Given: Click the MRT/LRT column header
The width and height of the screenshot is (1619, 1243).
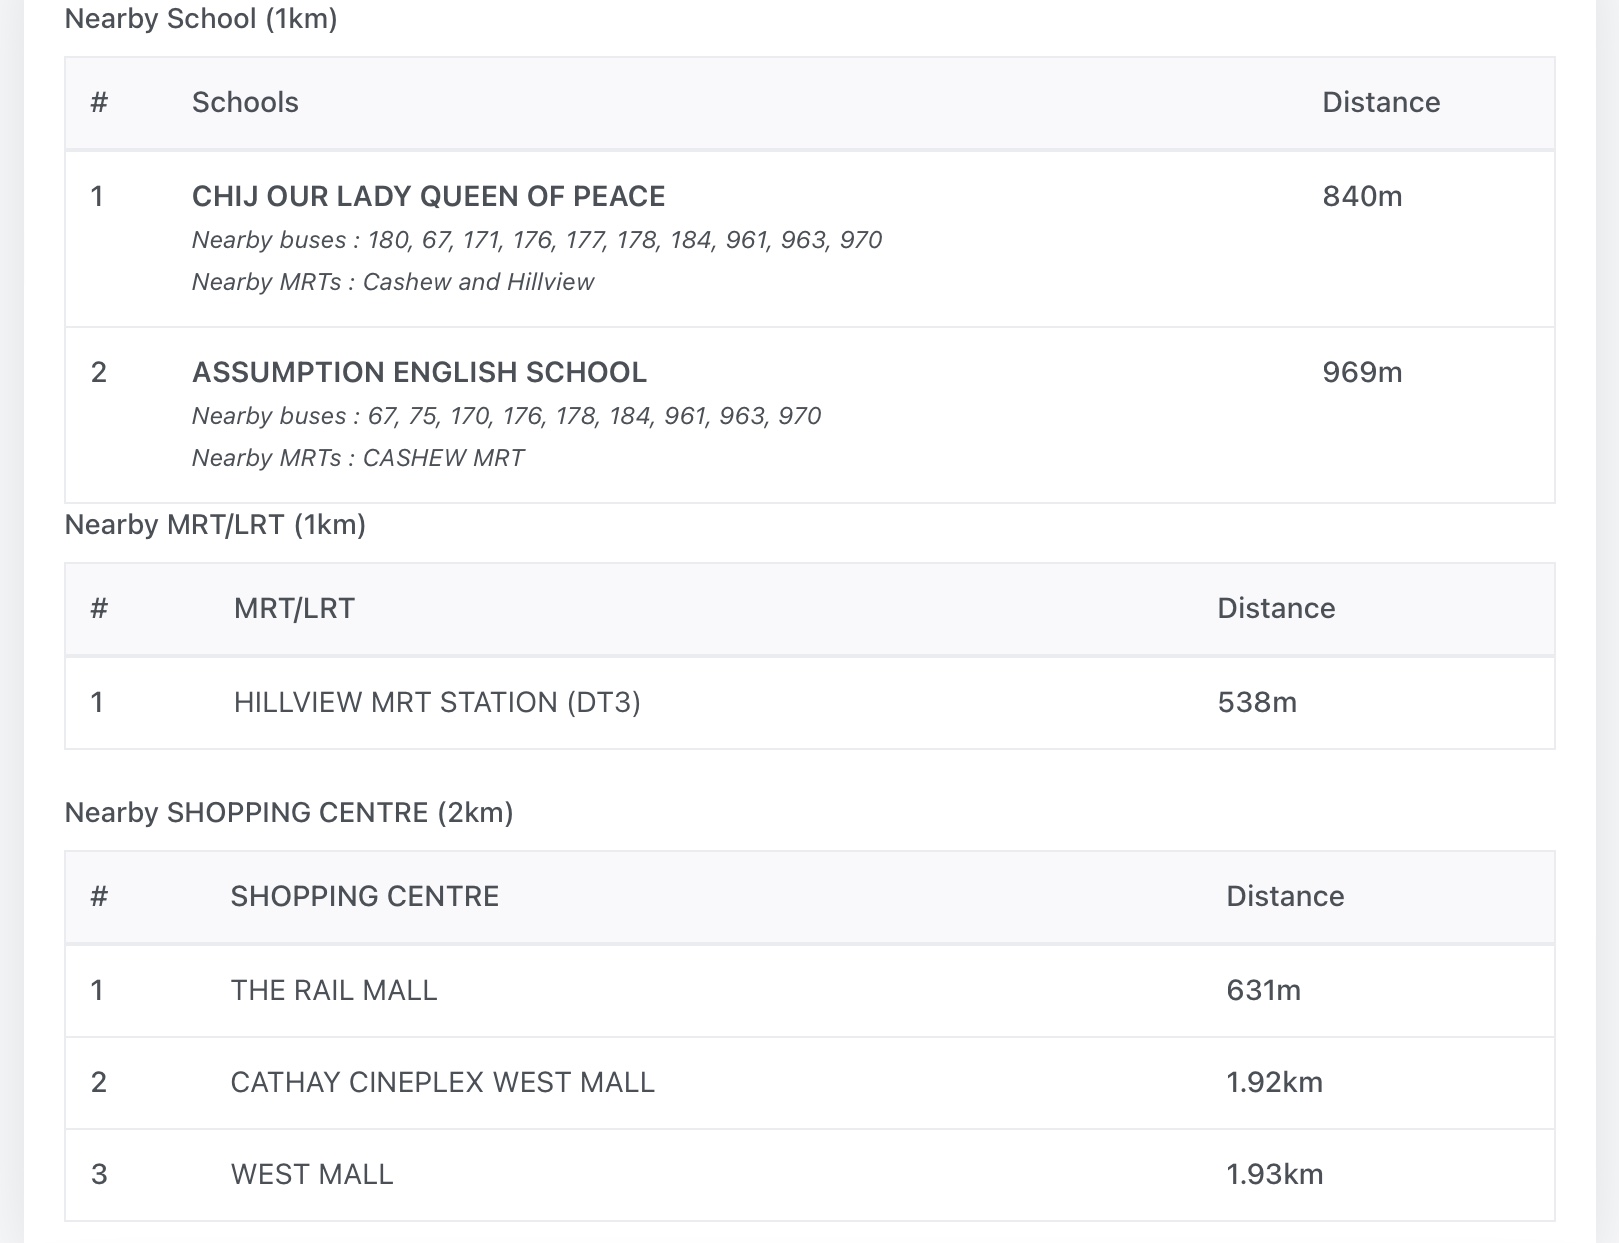Looking at the screenshot, I should tap(294, 608).
